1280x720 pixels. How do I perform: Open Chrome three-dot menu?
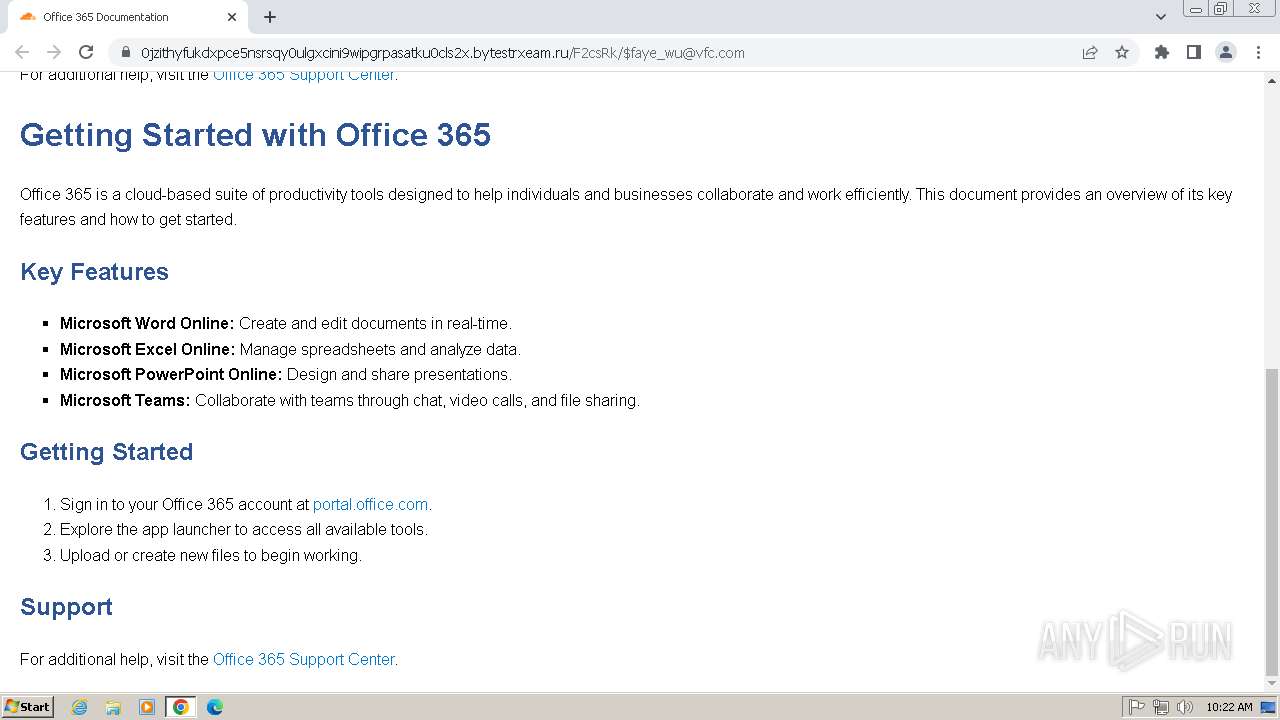click(1258, 52)
